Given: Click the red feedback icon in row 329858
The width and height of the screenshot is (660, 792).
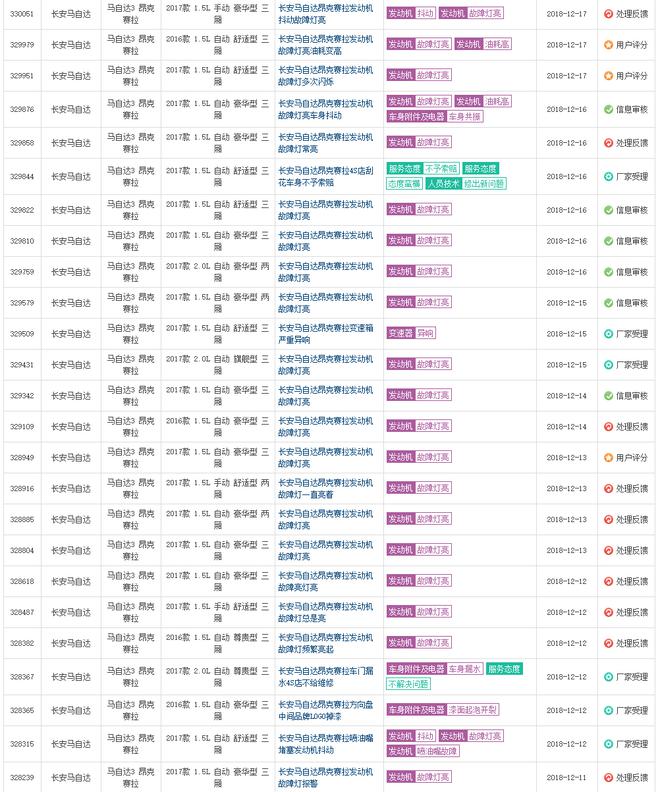Looking at the screenshot, I should pyautogui.click(x=608, y=143).
